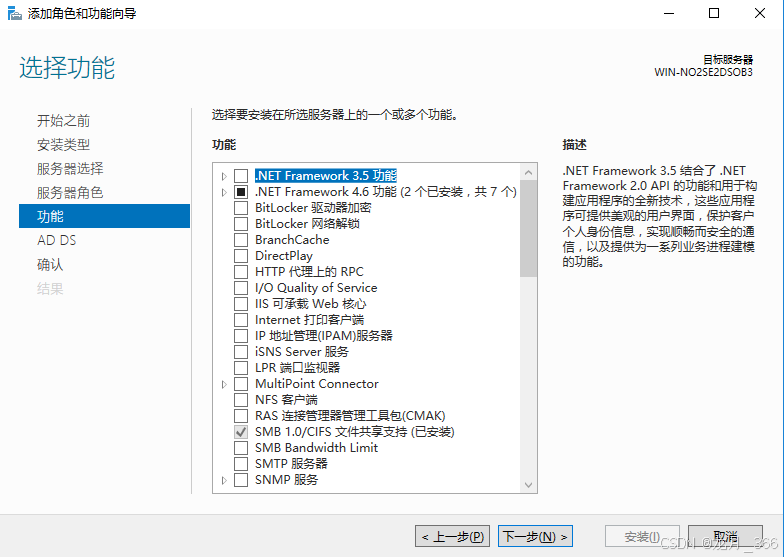The width and height of the screenshot is (784, 557).
Task: Go to the 安装类型 wizard step
Action: [63, 144]
